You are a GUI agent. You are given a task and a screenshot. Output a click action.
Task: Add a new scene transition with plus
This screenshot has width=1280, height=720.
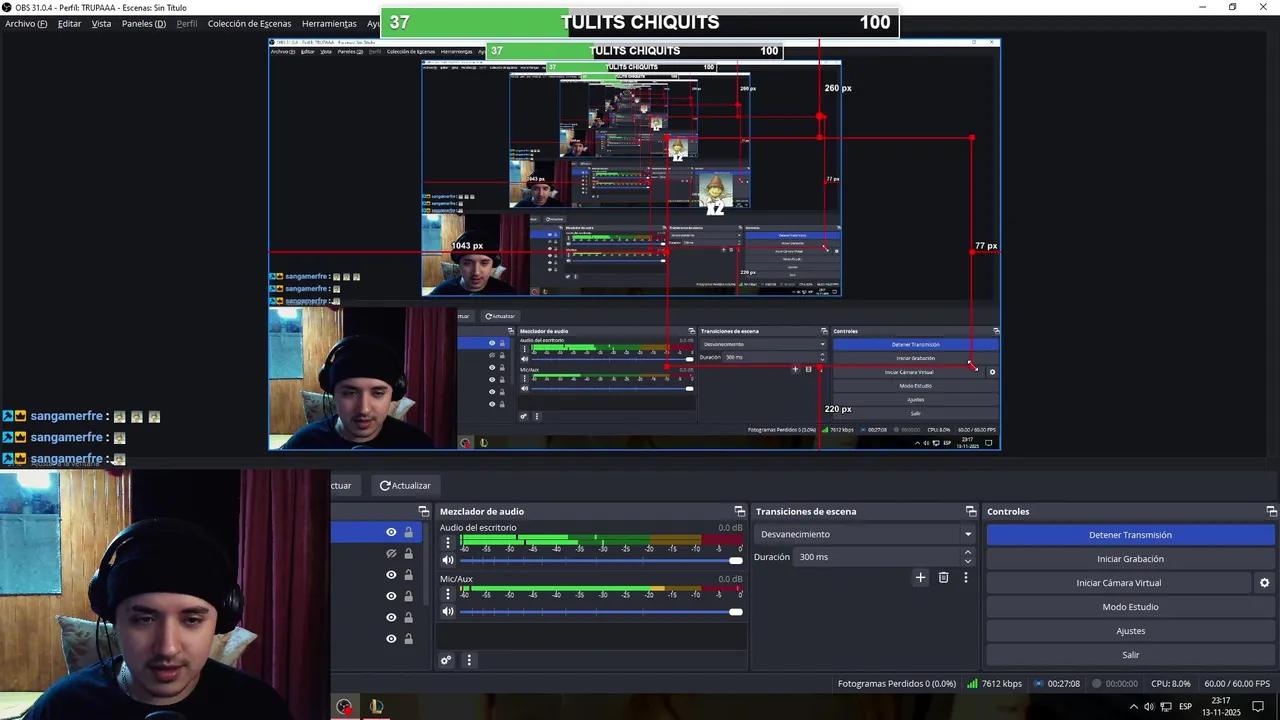click(920, 577)
